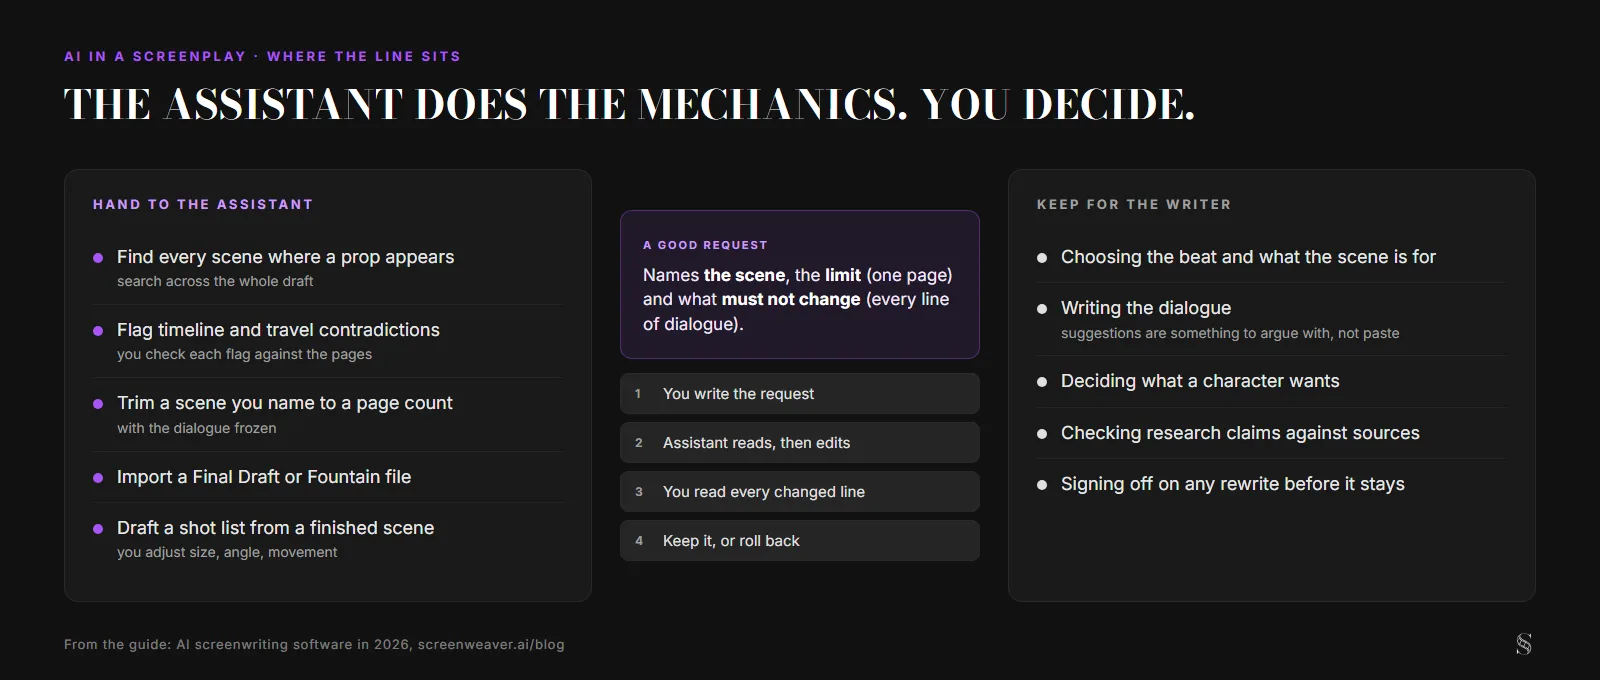1600x680 pixels.
Task: Click the bullet beside 'Import a Final Draft'
Action: (98, 478)
